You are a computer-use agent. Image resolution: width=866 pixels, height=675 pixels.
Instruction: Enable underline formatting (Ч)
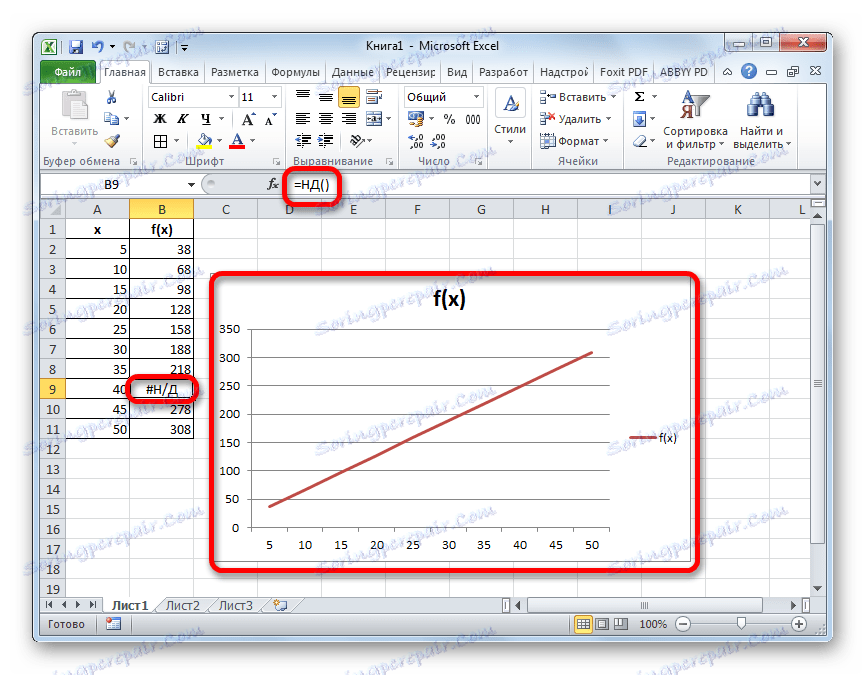(x=204, y=119)
